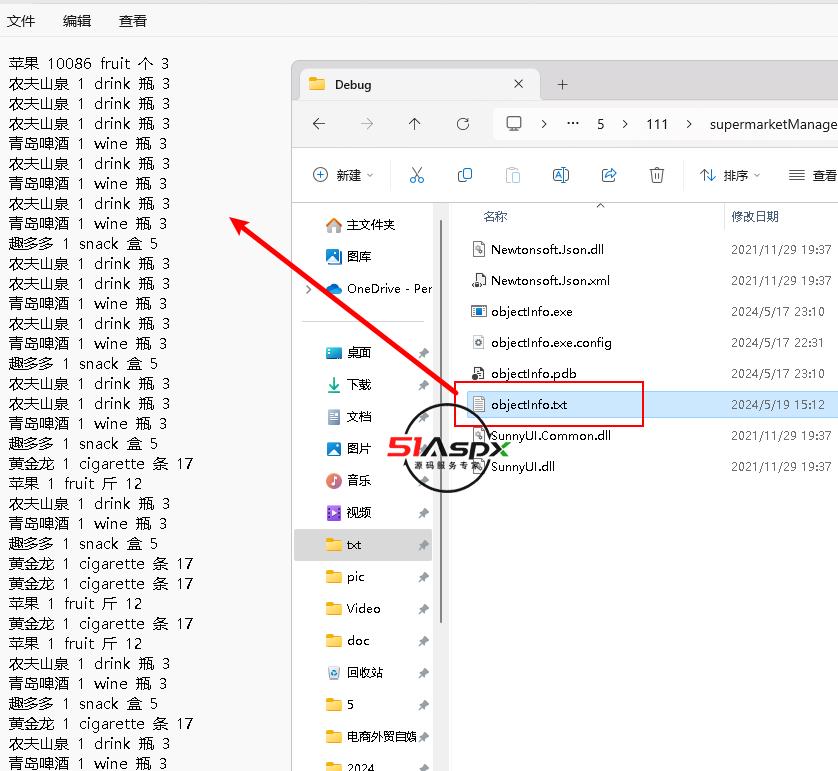The height and width of the screenshot is (771, 838).
Task: Unpin 下载 using its pin icon
Action: click(423, 385)
